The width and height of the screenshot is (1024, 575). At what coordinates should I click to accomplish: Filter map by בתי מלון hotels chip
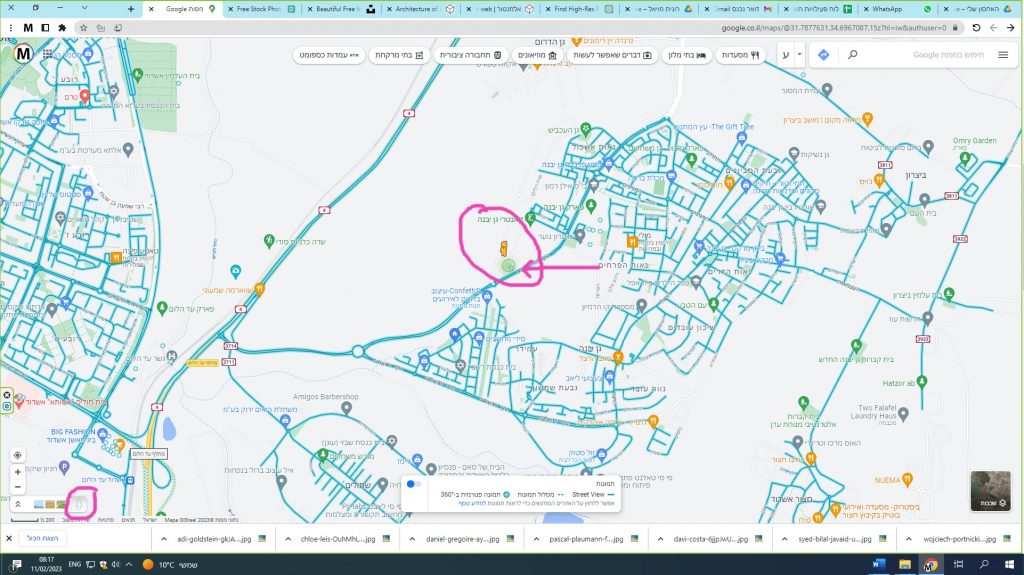[x=687, y=55]
